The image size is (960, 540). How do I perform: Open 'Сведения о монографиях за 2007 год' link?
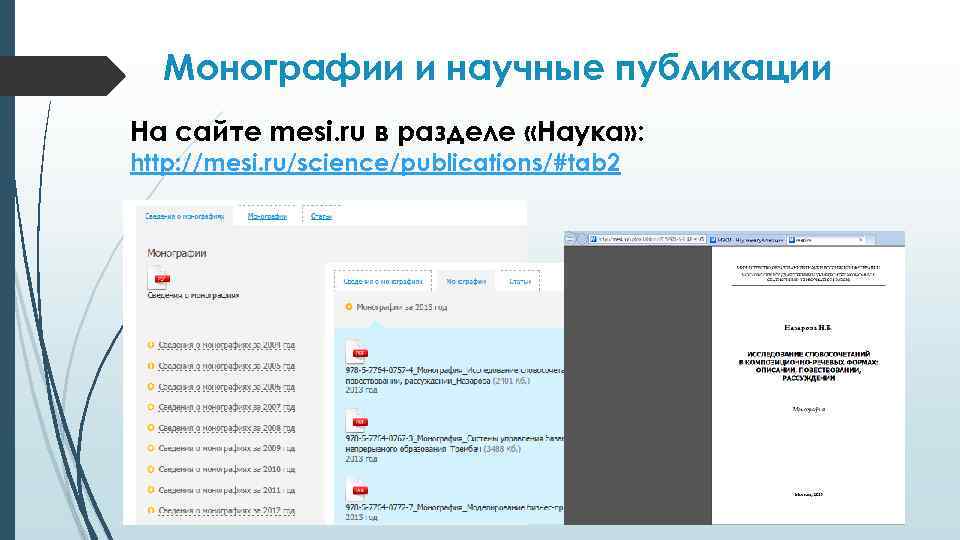tap(227, 407)
